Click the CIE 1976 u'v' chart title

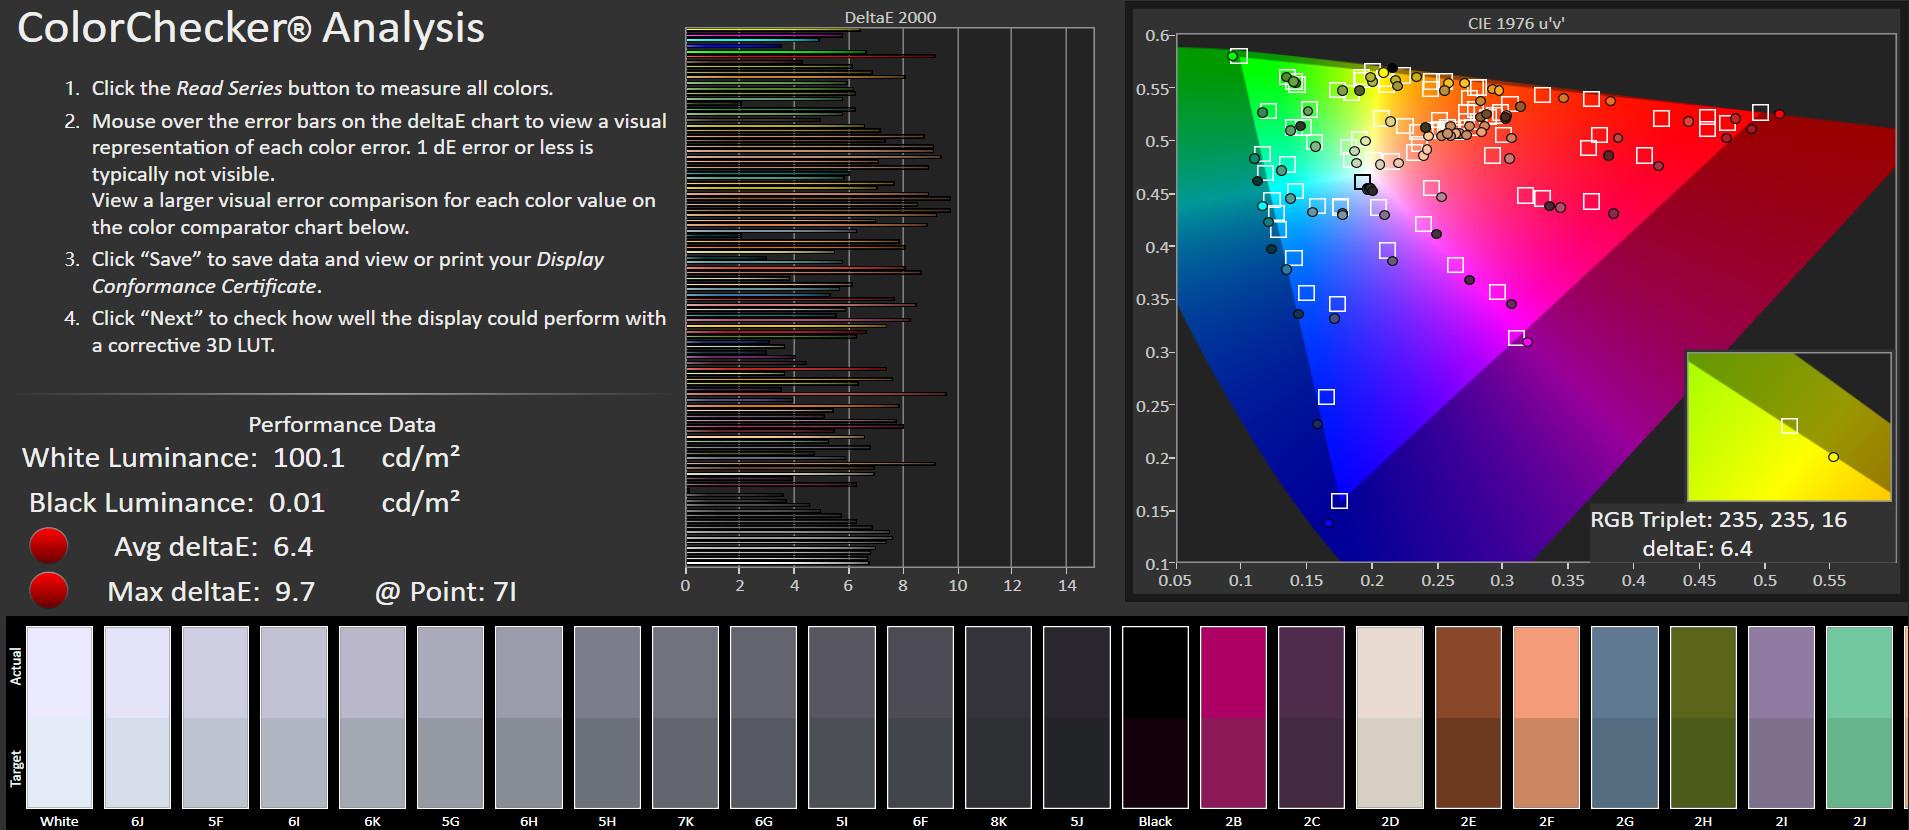1516,23
